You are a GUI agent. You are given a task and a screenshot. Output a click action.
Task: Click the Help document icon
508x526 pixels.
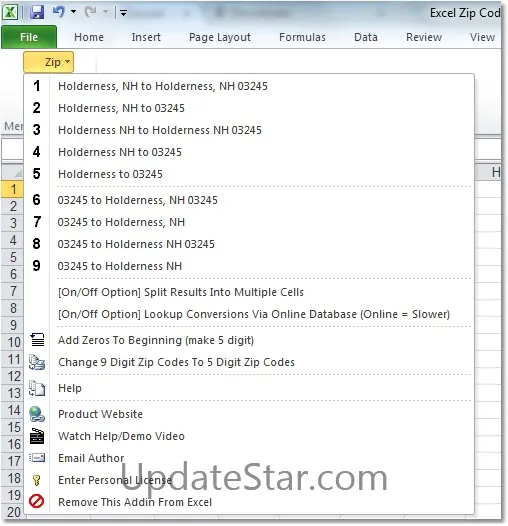click(x=37, y=388)
